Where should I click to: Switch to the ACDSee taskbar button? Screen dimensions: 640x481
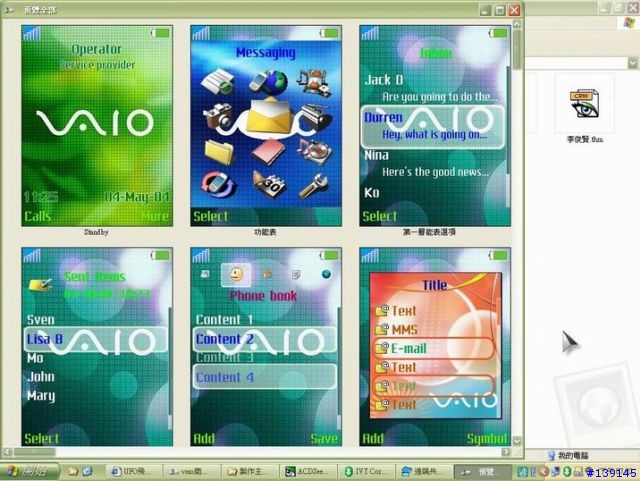click(308, 472)
